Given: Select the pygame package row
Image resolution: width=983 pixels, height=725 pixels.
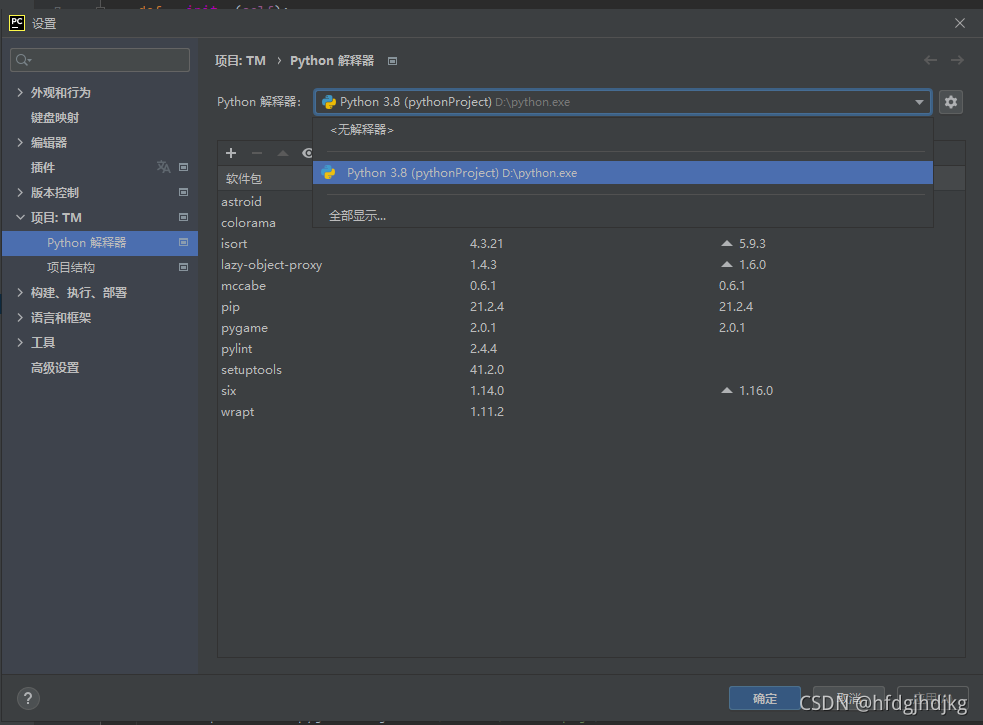Looking at the screenshot, I should (x=591, y=327).
